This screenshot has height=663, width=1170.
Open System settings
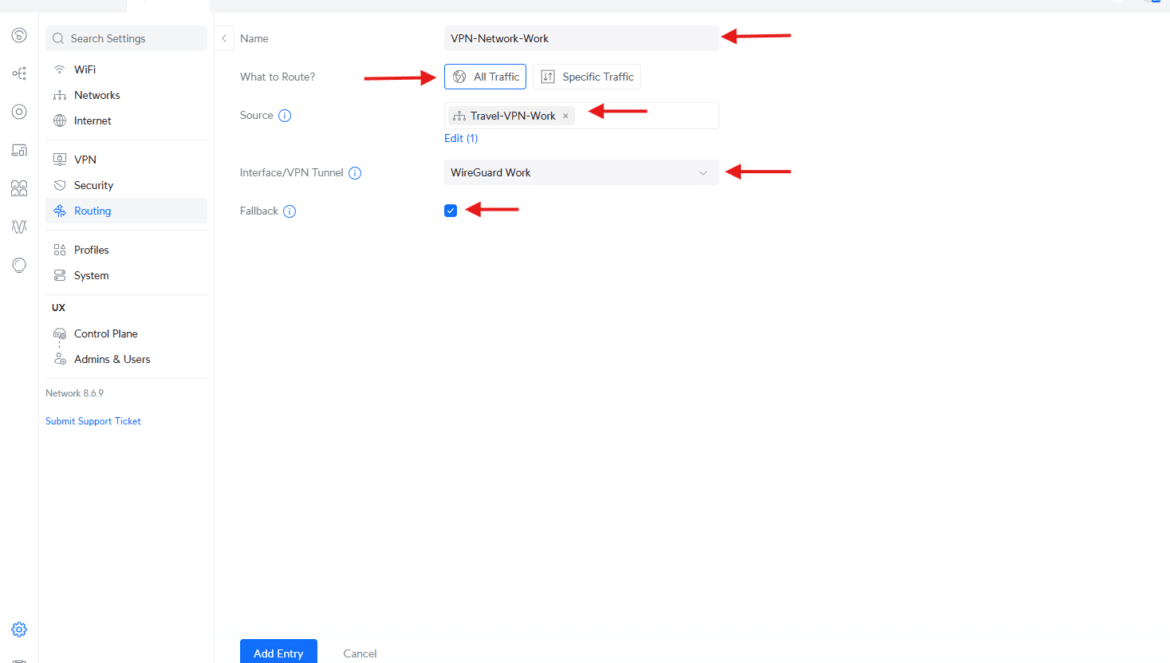point(126,275)
